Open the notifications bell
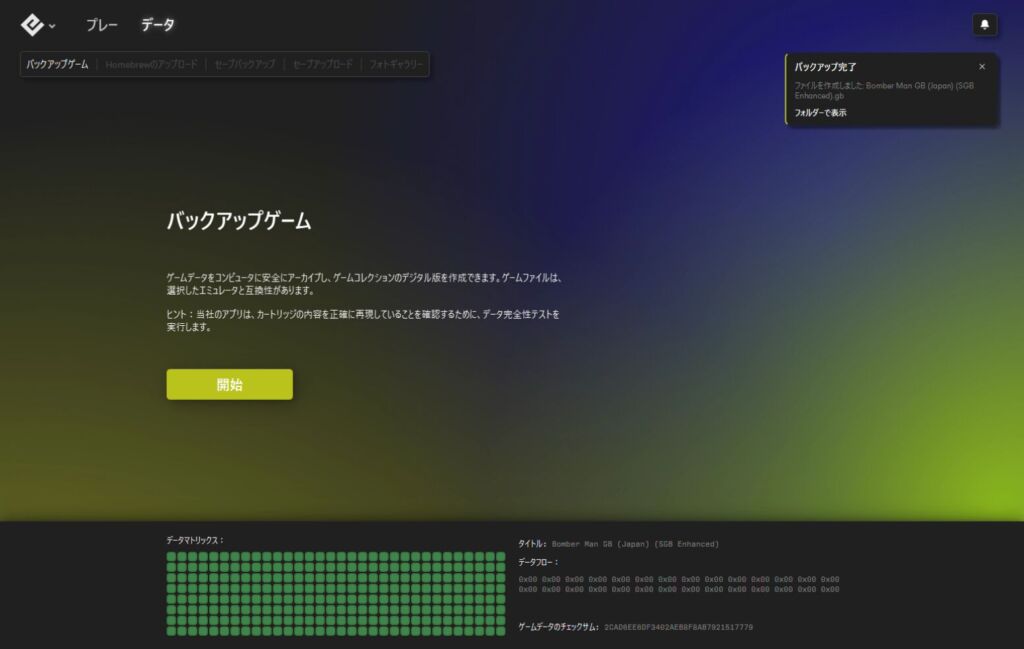 click(x=984, y=25)
